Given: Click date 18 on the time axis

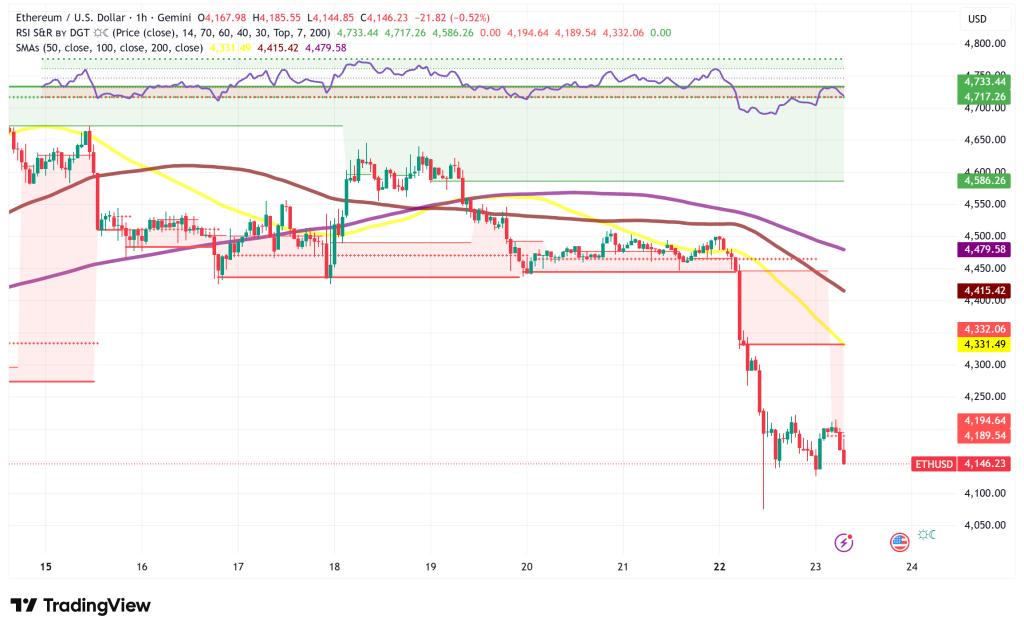Looking at the screenshot, I should tap(334, 567).
